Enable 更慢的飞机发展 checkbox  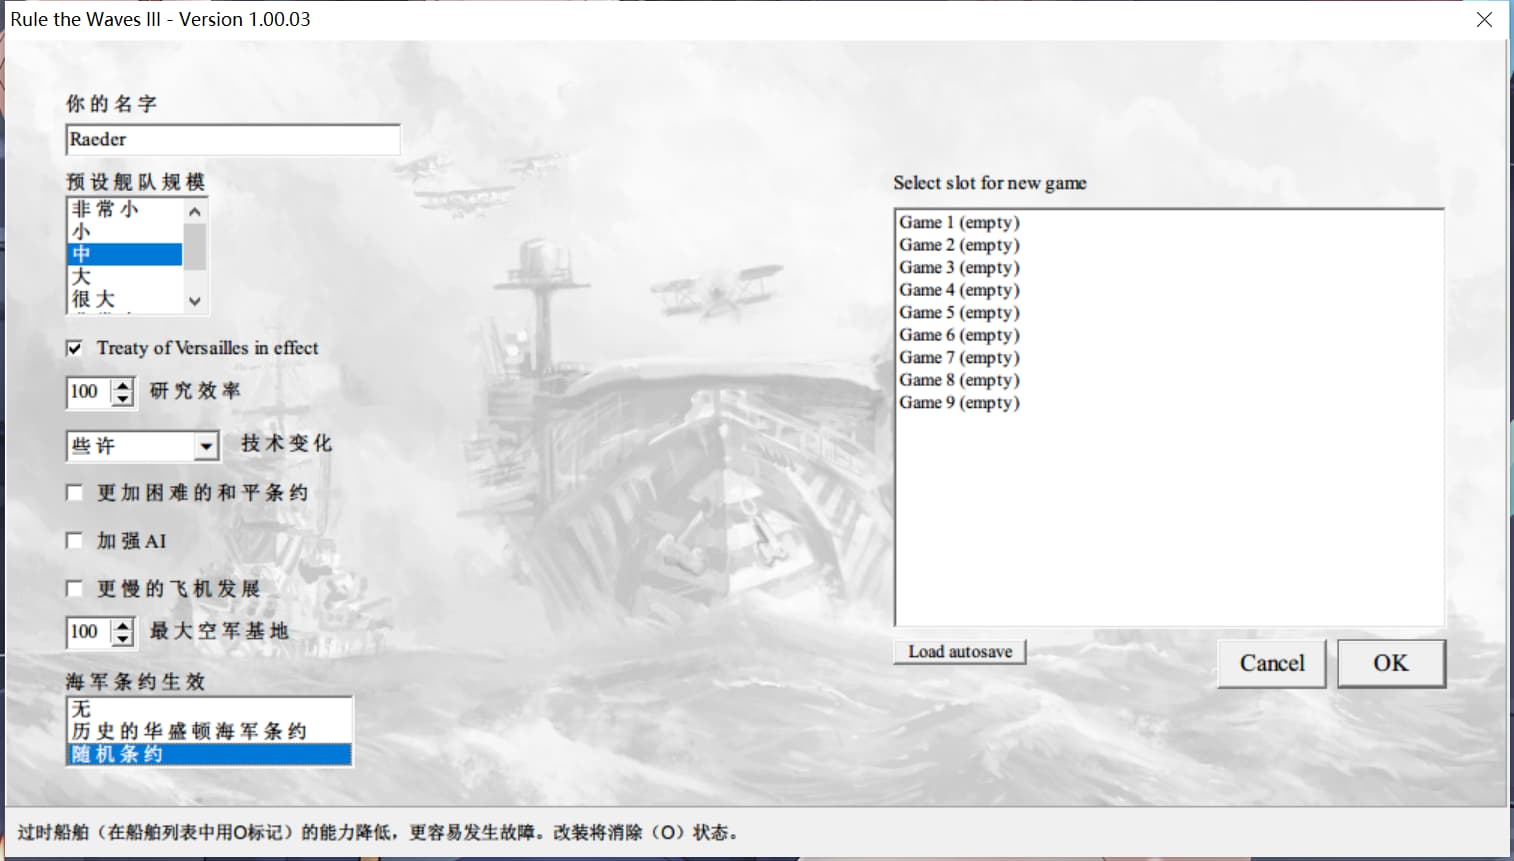[74, 588]
